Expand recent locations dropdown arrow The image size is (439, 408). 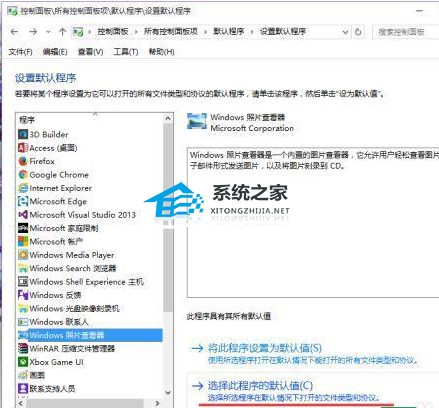pyautogui.click(x=48, y=32)
